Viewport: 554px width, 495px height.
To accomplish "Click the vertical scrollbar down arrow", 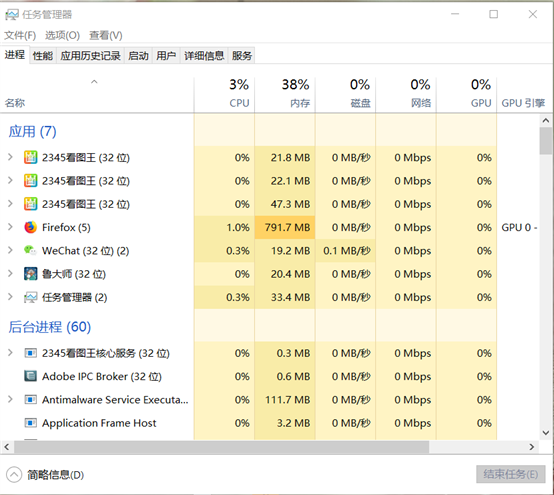I will pyautogui.click(x=546, y=433).
